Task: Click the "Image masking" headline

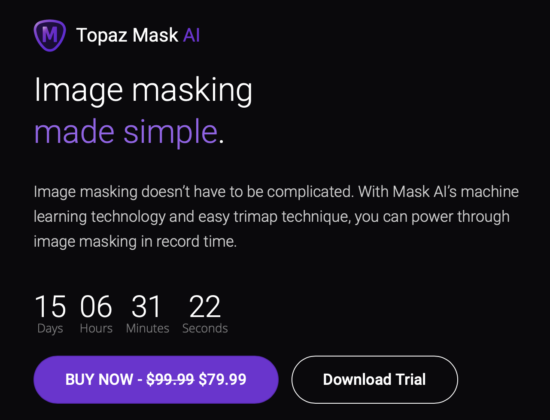Action: [143, 91]
